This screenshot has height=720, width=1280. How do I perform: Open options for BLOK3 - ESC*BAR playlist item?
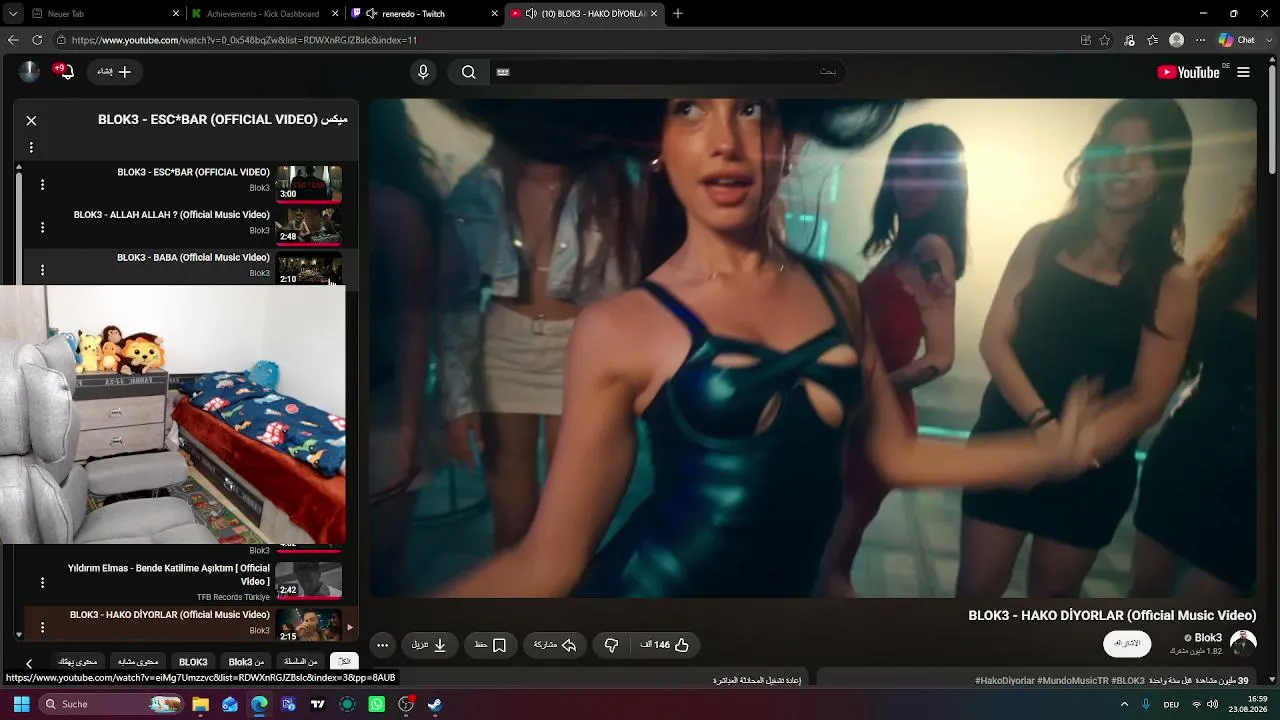click(x=42, y=184)
